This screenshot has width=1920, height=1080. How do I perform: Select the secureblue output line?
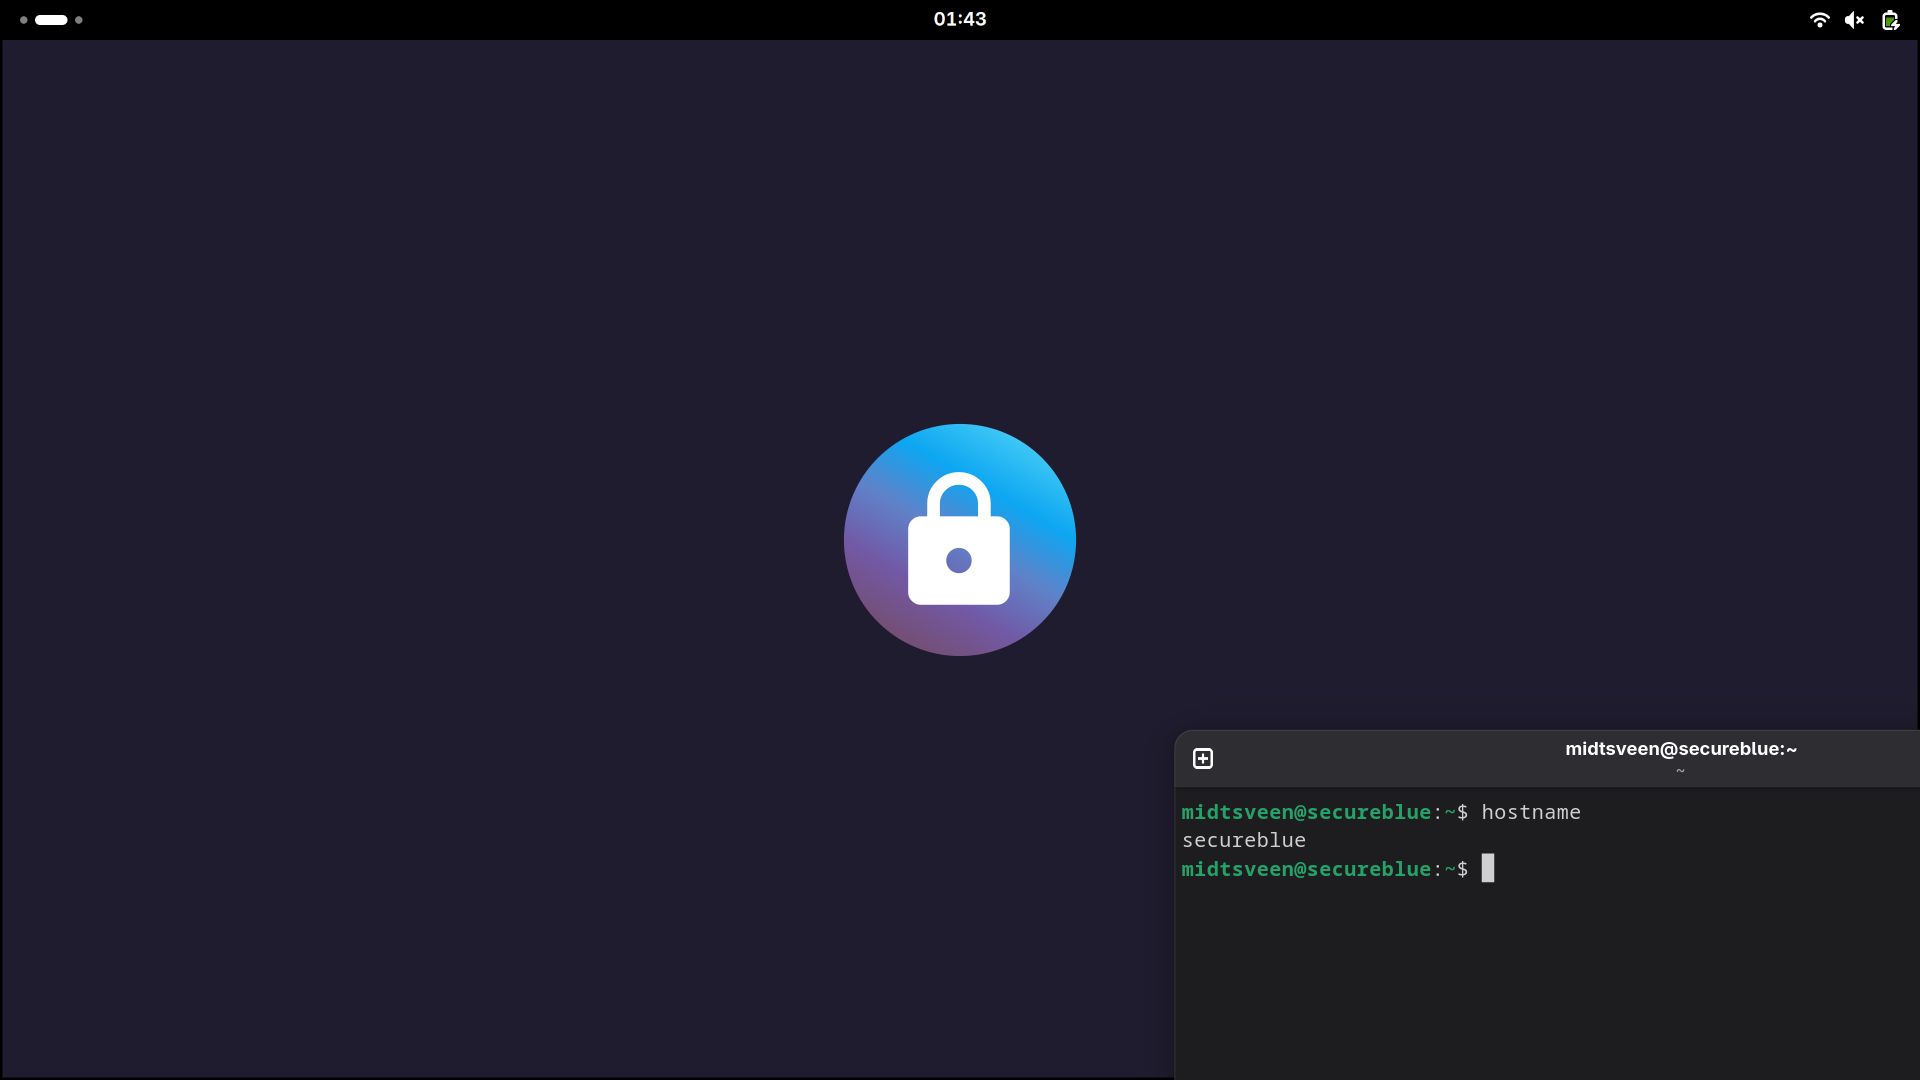(1244, 840)
